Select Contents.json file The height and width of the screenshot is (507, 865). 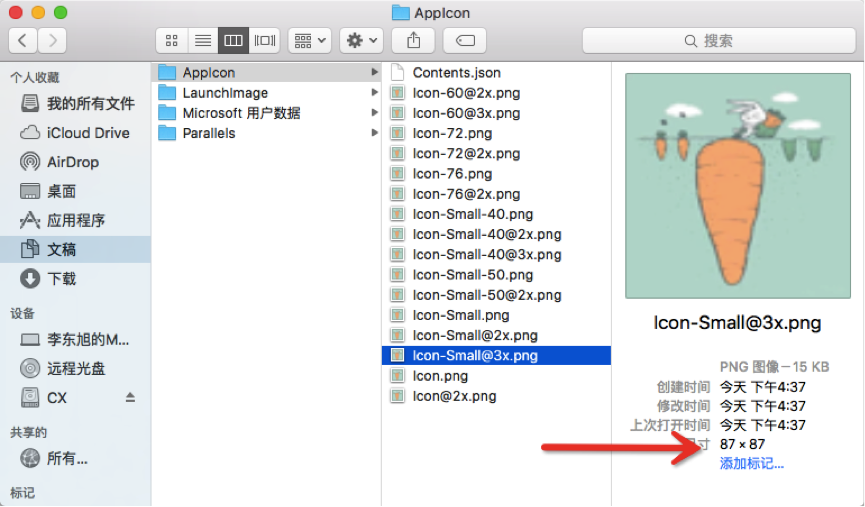pos(496,72)
